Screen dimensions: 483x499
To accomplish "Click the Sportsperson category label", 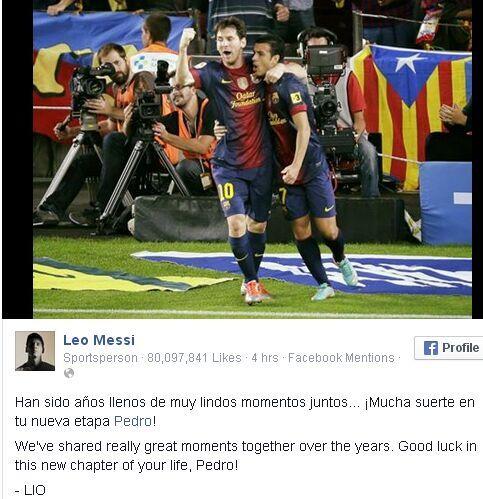I will tap(100, 358).
